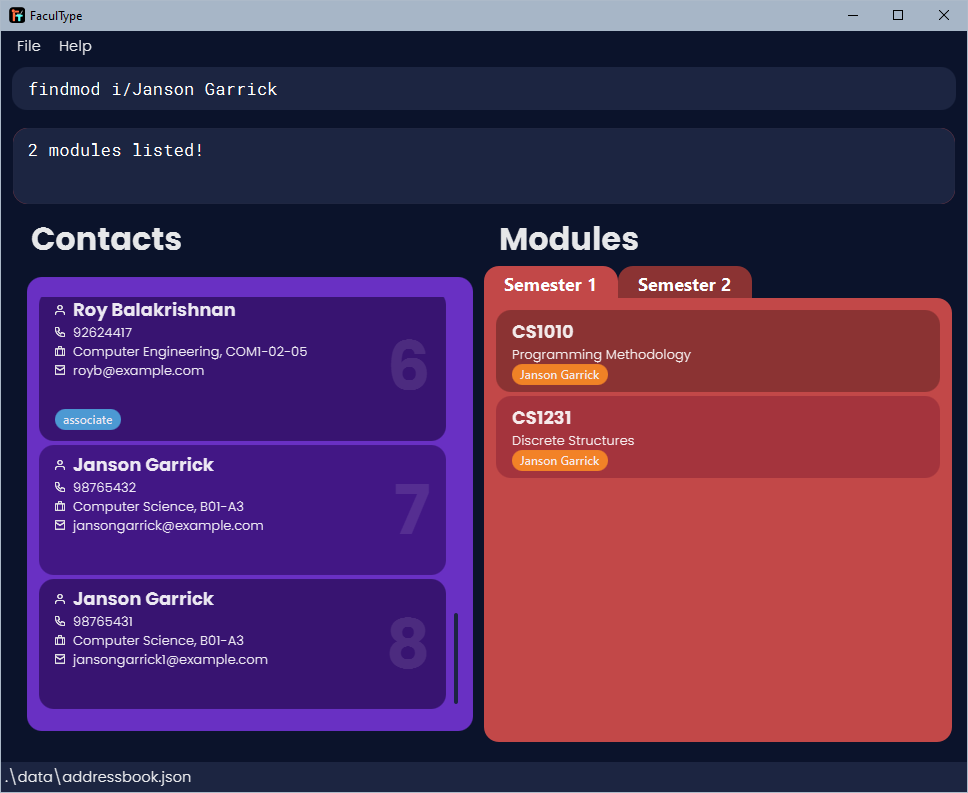
Task: Click phone icon next to 98765432
Action: tap(60, 487)
